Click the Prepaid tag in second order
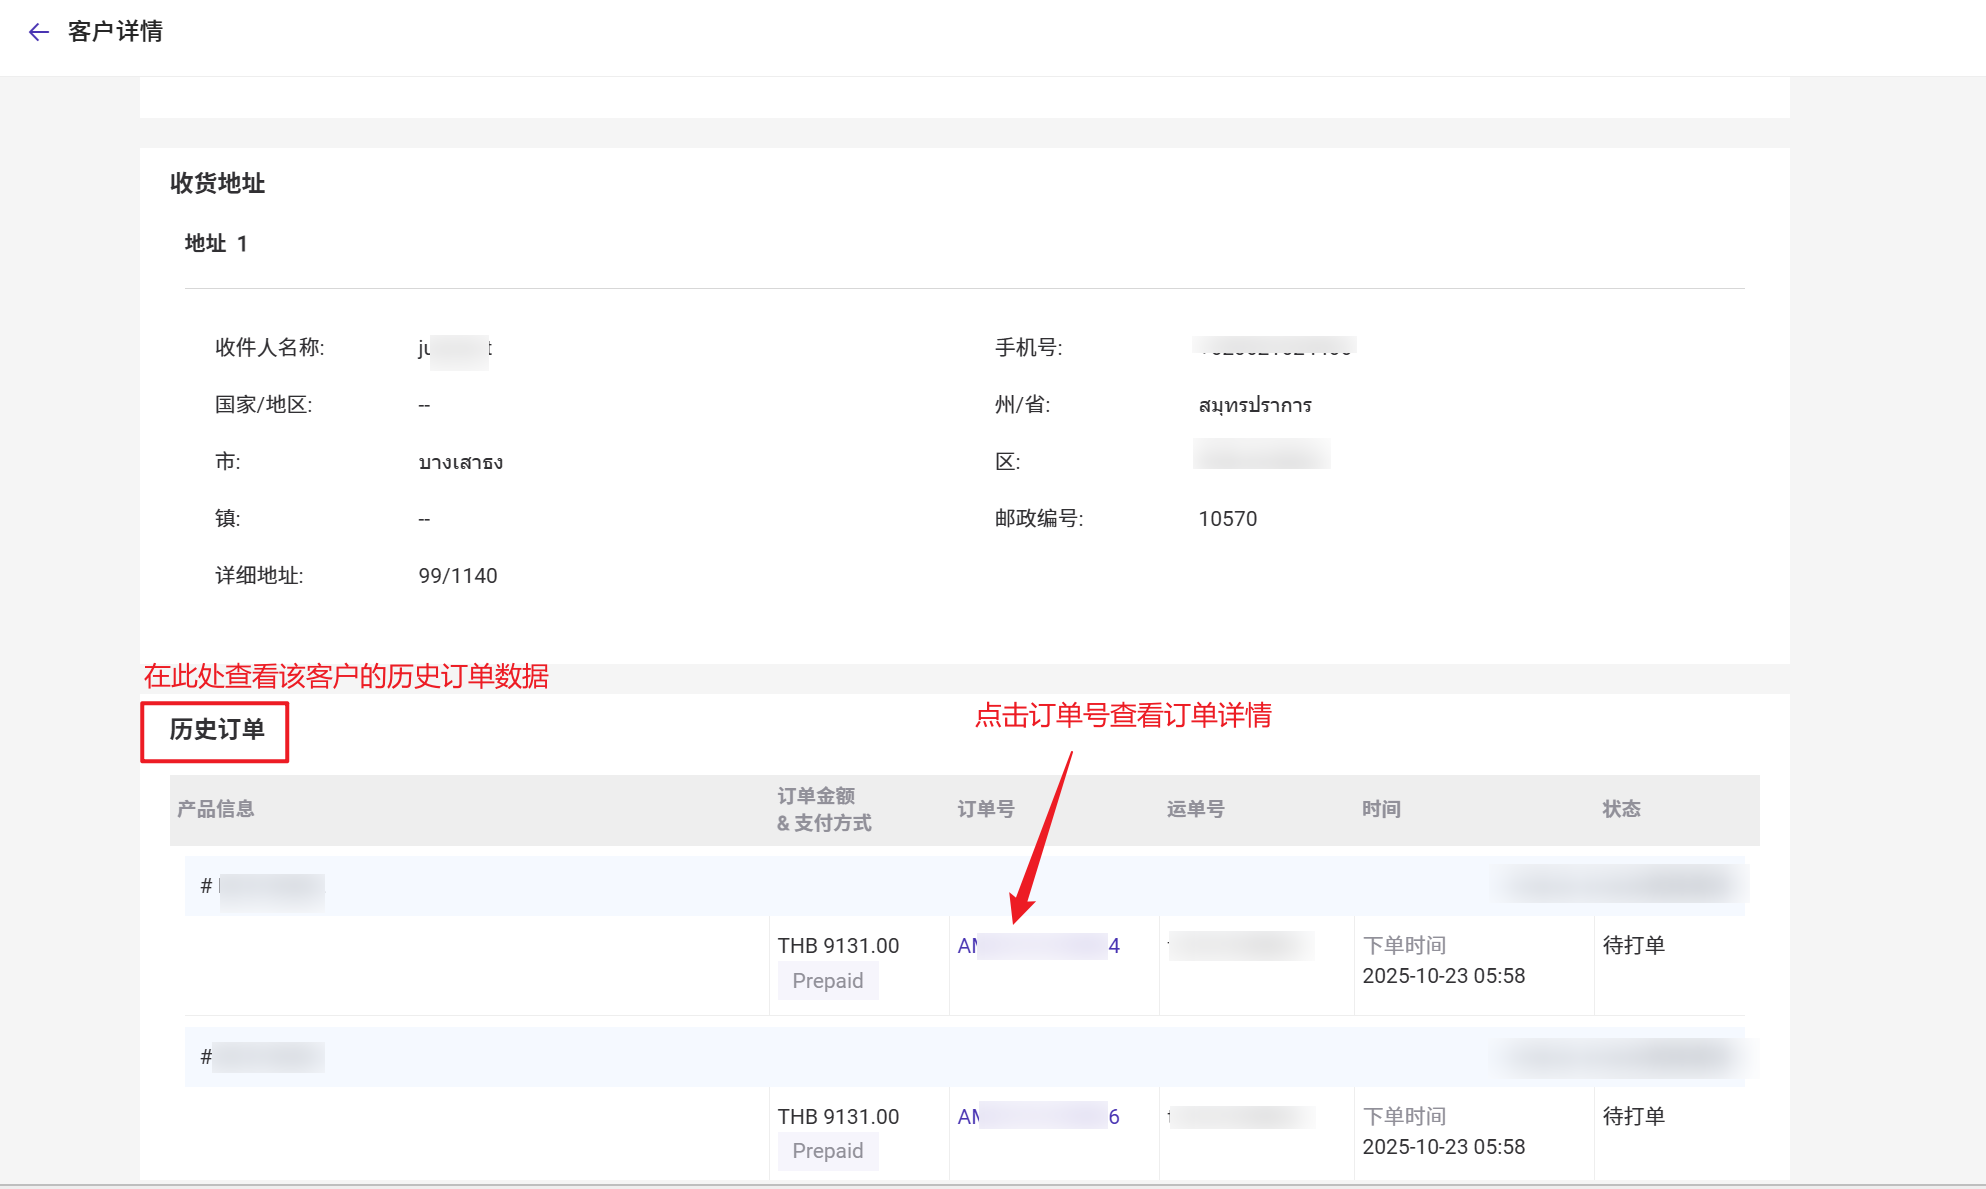 827,1151
